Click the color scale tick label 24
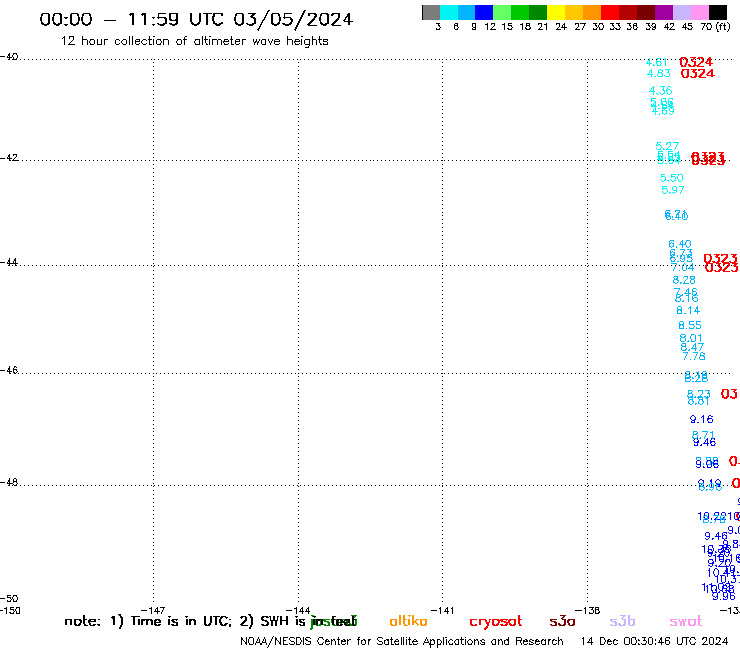 click(x=561, y=27)
